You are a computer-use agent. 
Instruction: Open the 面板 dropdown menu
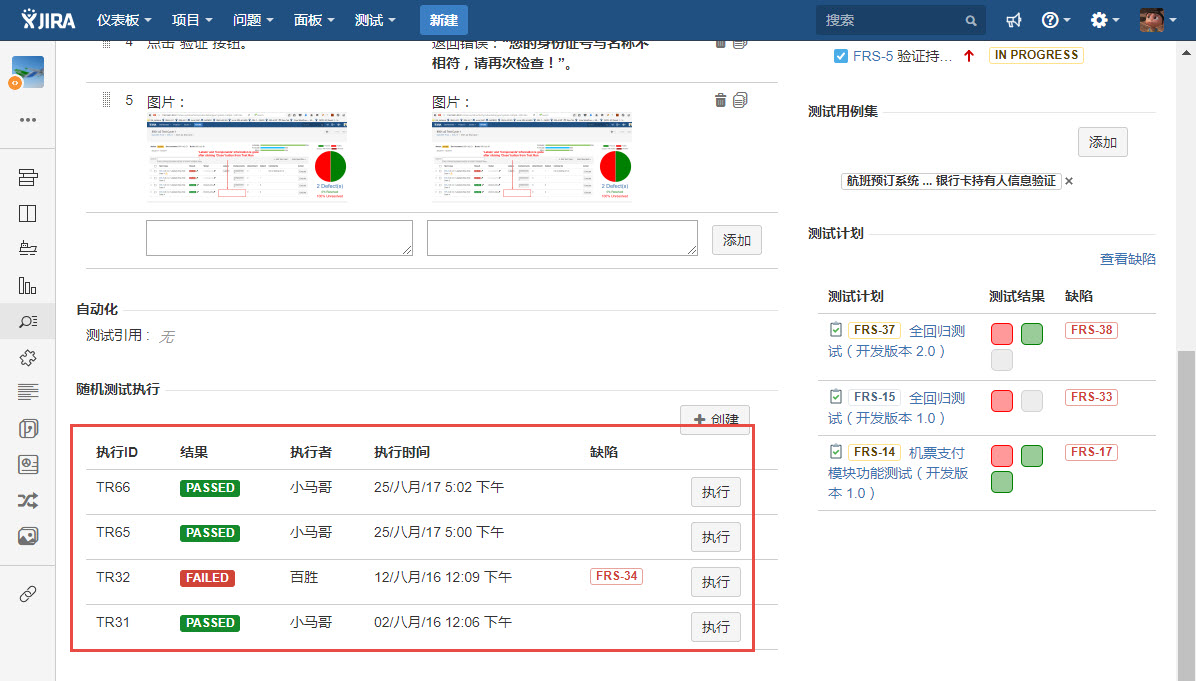click(313, 21)
